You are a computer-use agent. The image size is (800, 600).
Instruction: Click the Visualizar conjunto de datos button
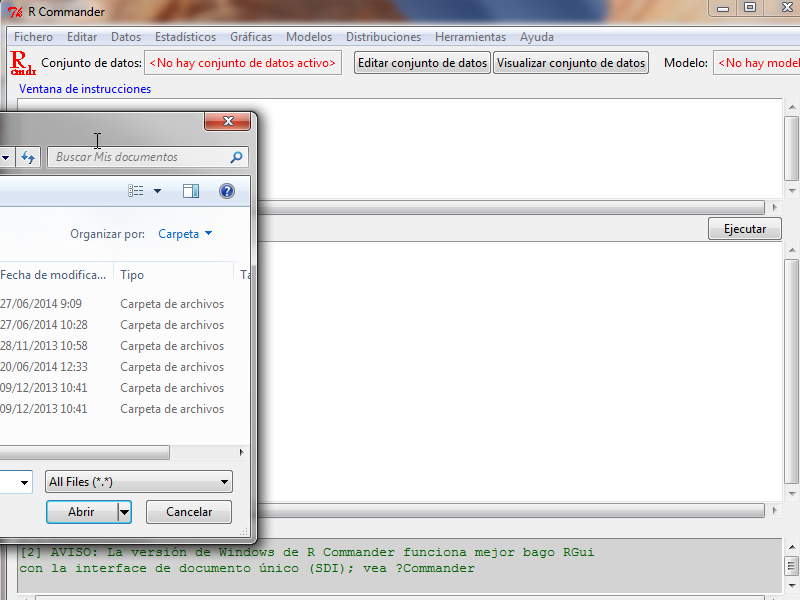(571, 63)
